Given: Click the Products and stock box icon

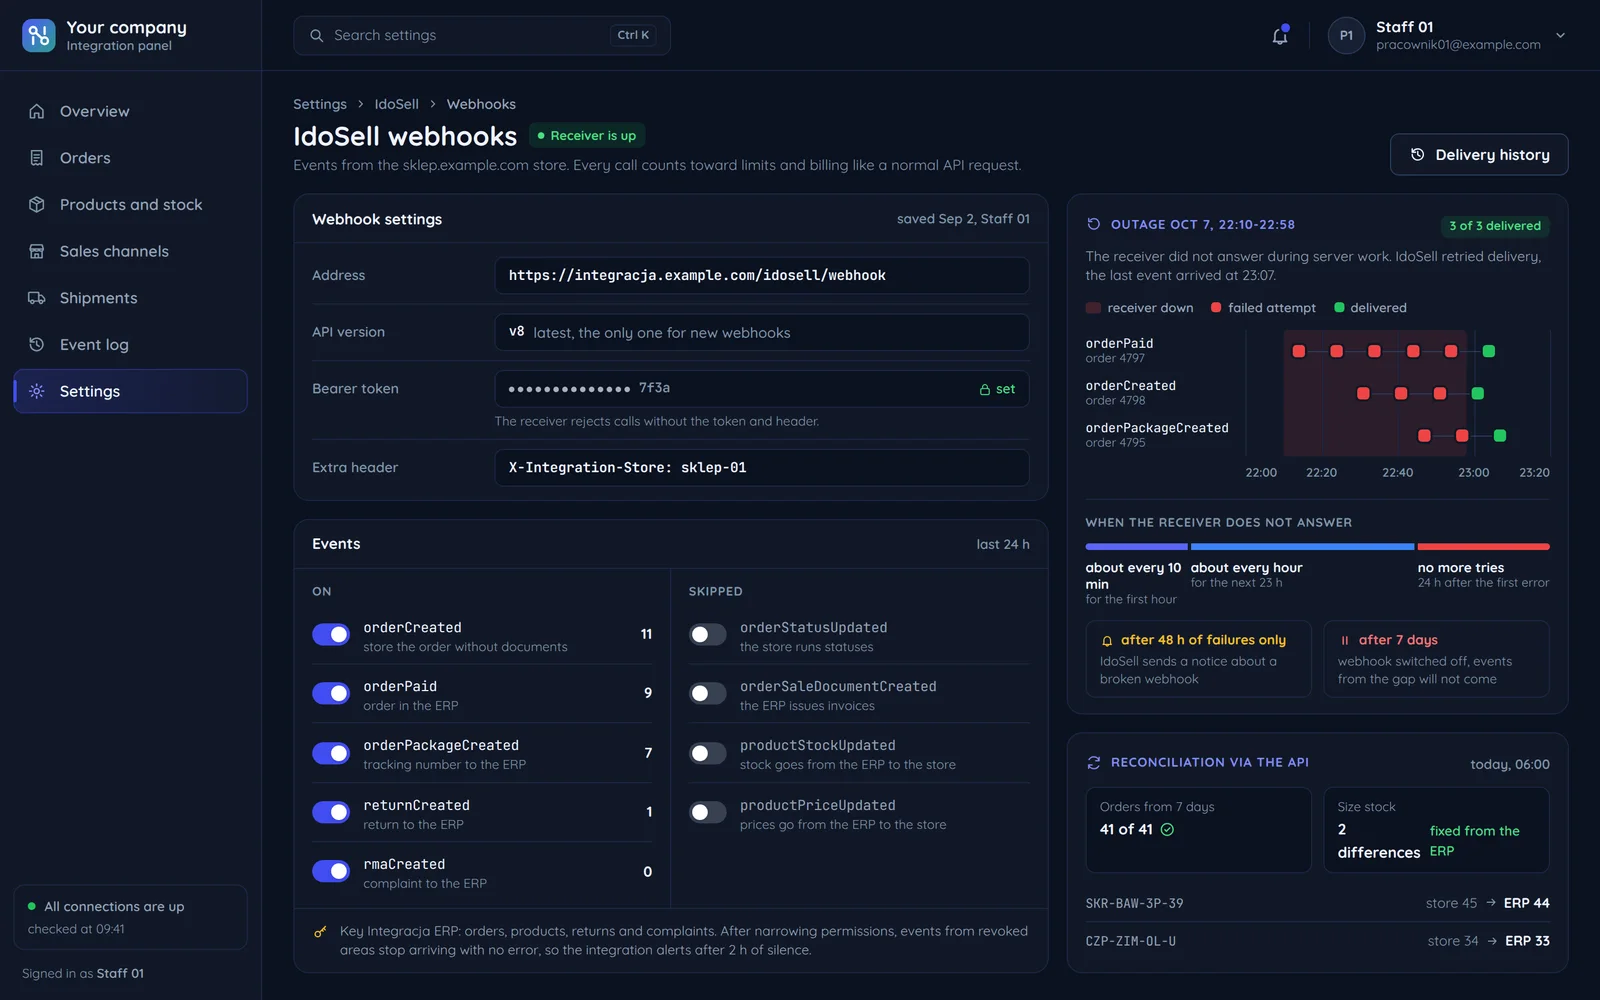Looking at the screenshot, I should coord(37,204).
